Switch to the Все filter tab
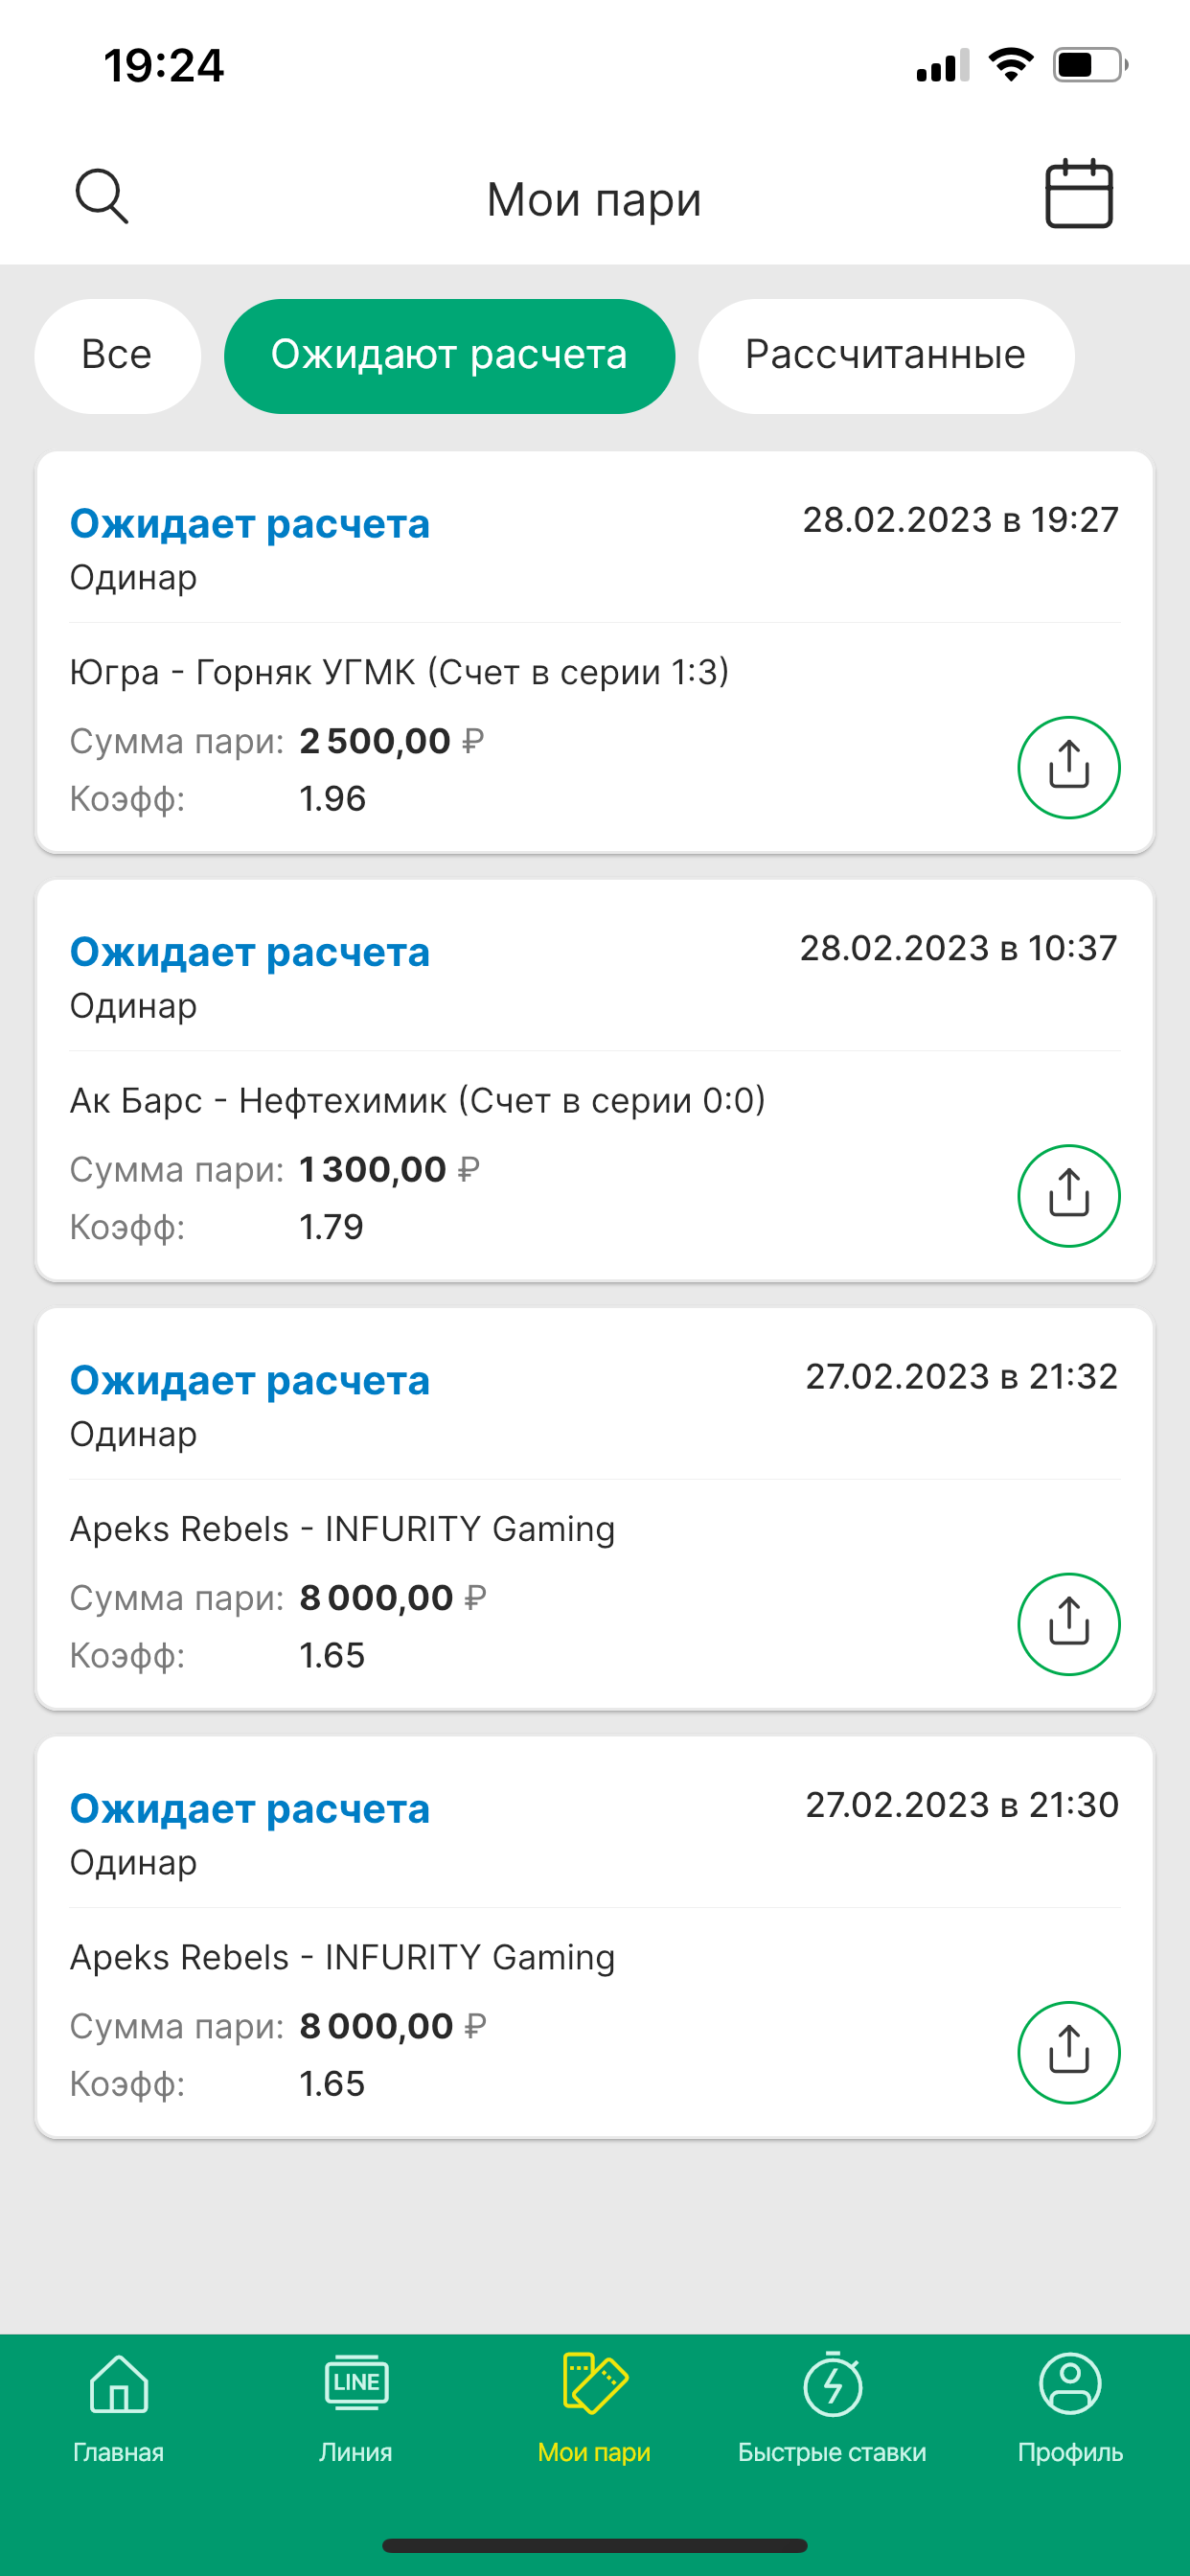Screen dimensions: 1190x2576 click(117, 355)
